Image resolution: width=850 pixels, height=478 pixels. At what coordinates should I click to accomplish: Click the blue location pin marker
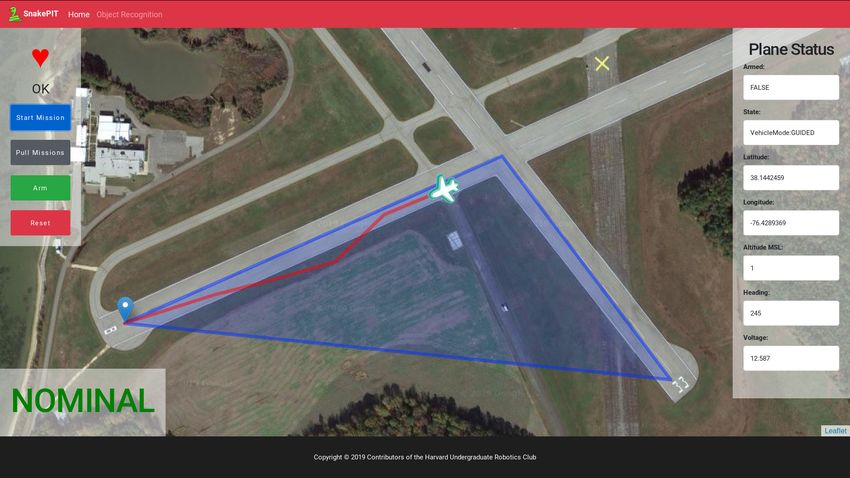[125, 309]
